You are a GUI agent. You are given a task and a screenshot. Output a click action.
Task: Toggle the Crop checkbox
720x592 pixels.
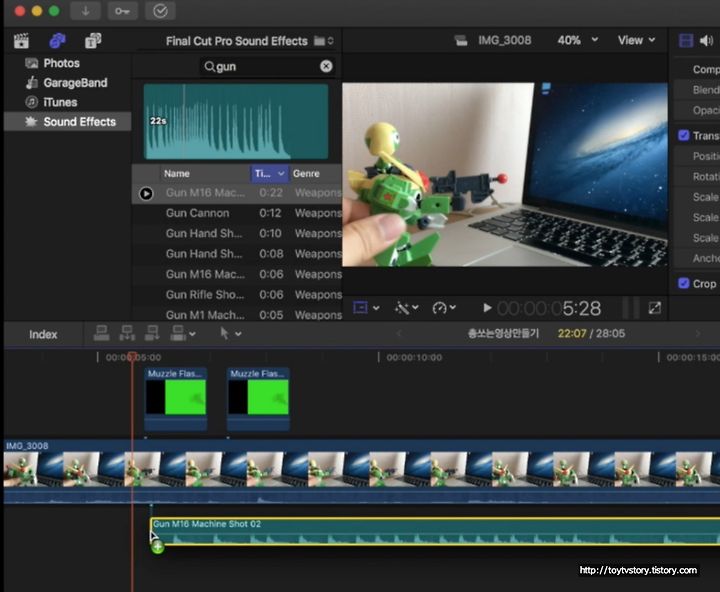coord(684,283)
